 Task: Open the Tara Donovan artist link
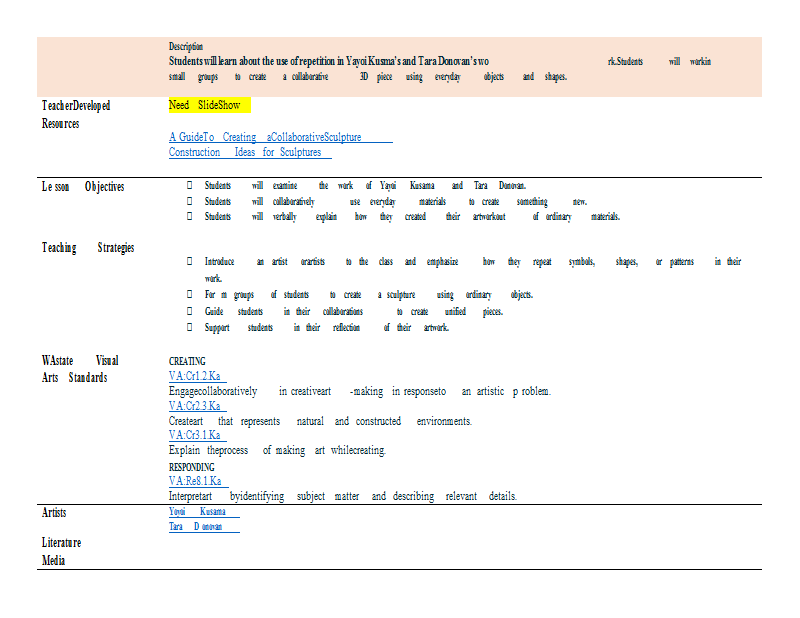pyautogui.click(x=204, y=527)
